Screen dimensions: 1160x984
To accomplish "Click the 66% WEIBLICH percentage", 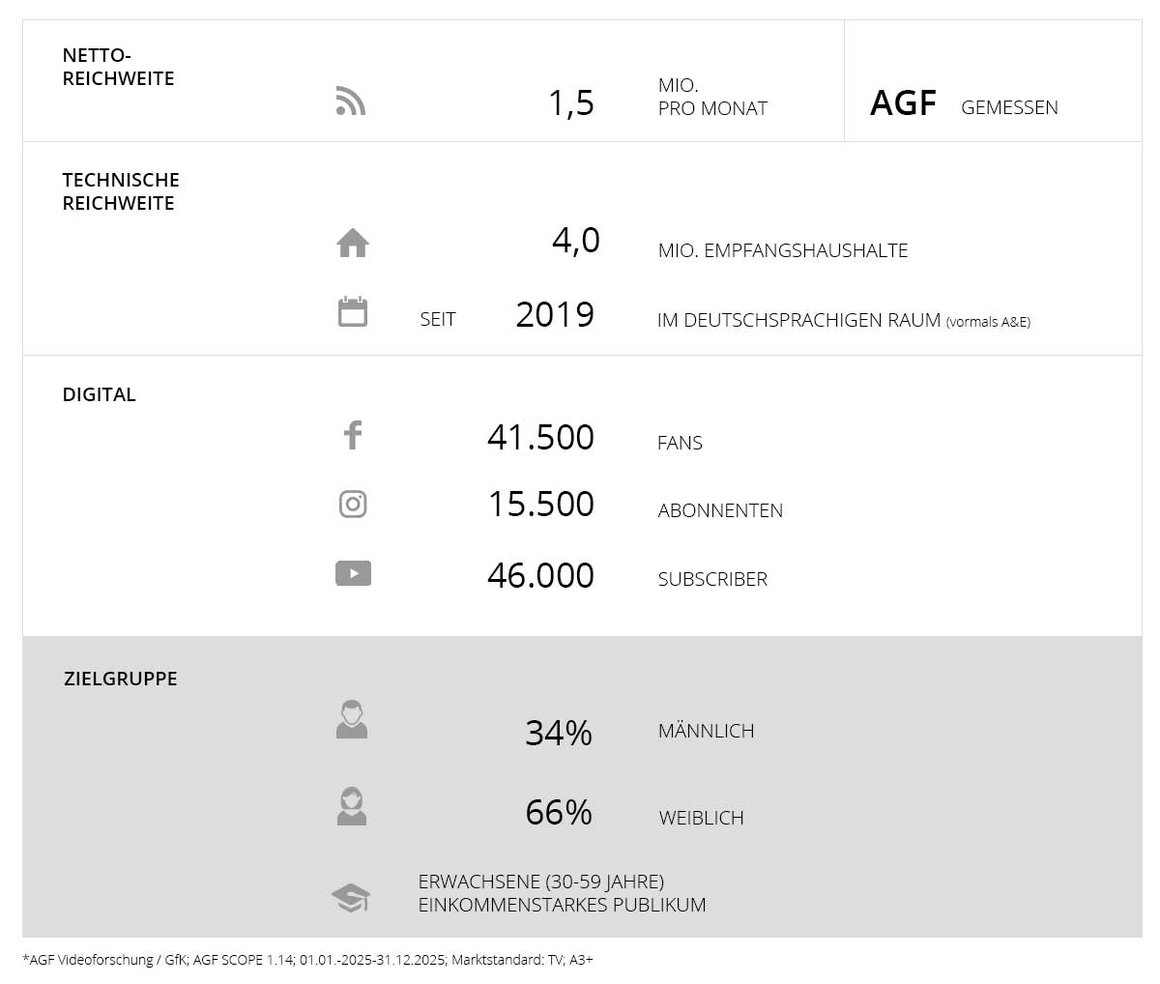I will [x=558, y=812].
